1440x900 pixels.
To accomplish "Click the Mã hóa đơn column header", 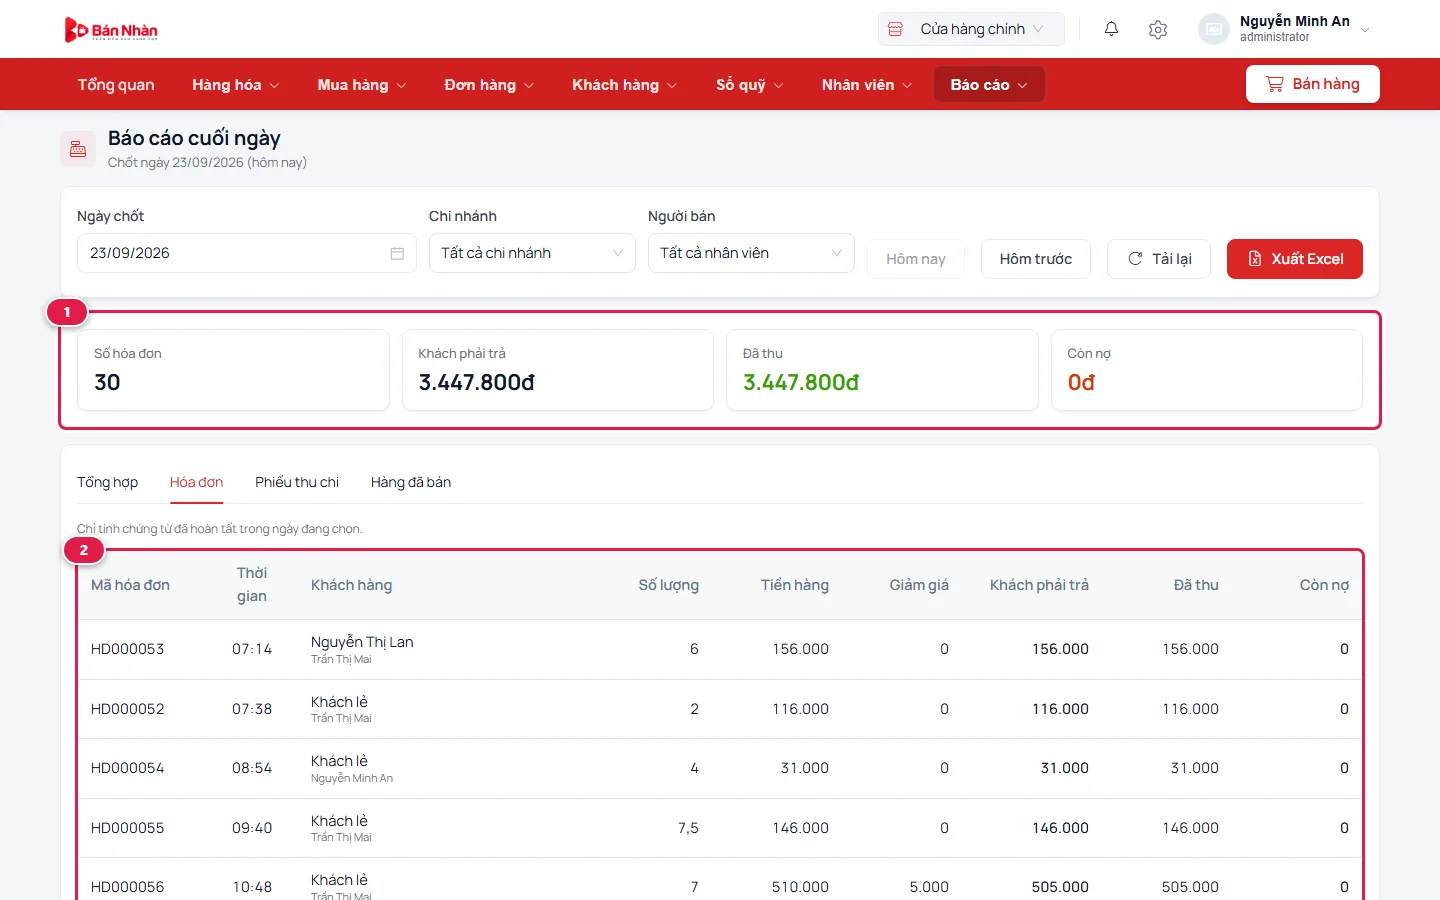I will coord(130,585).
